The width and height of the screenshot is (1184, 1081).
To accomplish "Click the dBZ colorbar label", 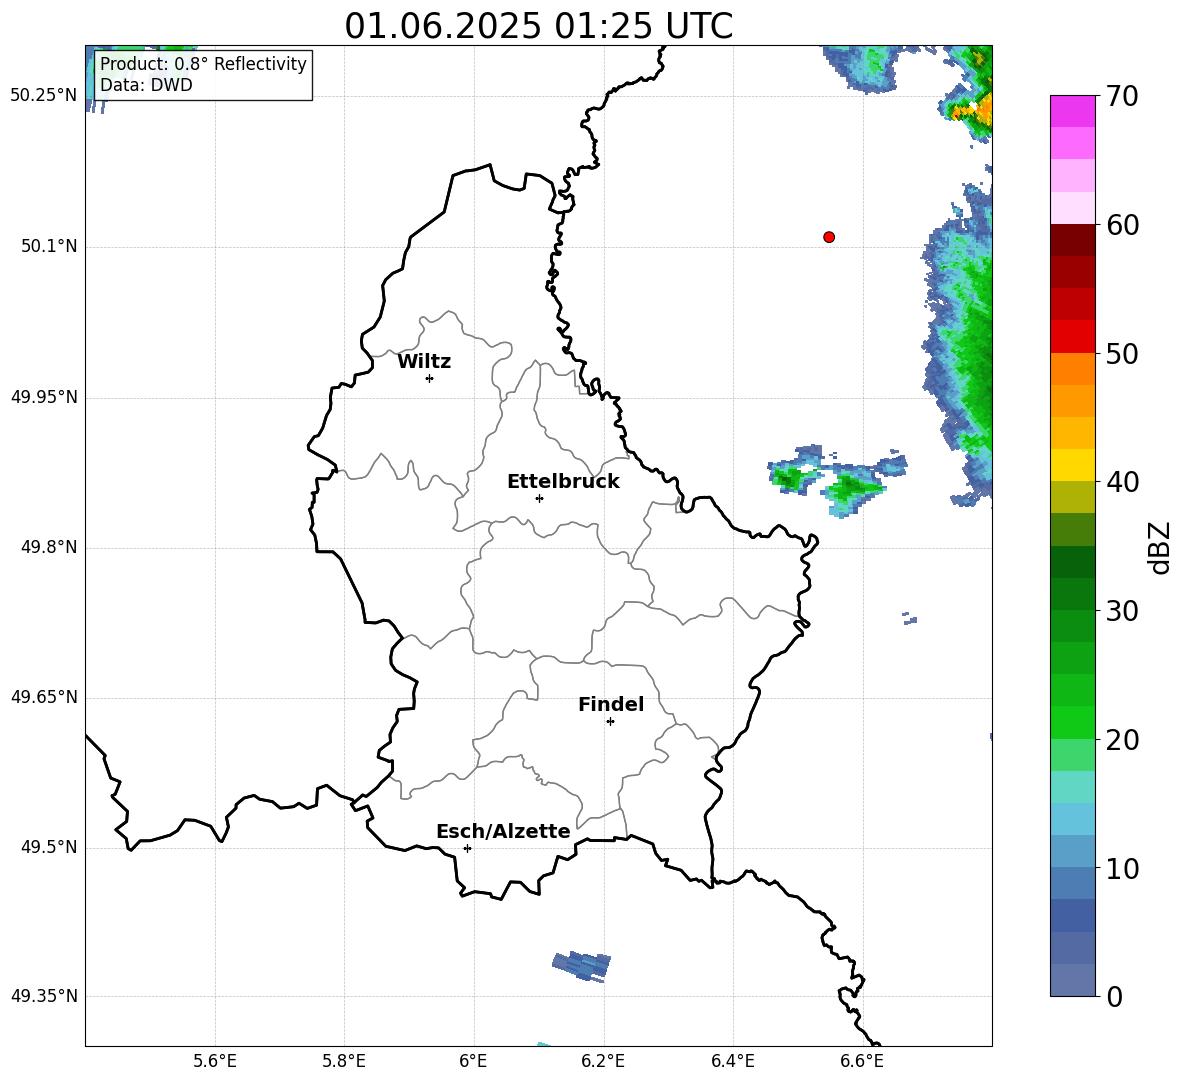I will [x=1159, y=547].
